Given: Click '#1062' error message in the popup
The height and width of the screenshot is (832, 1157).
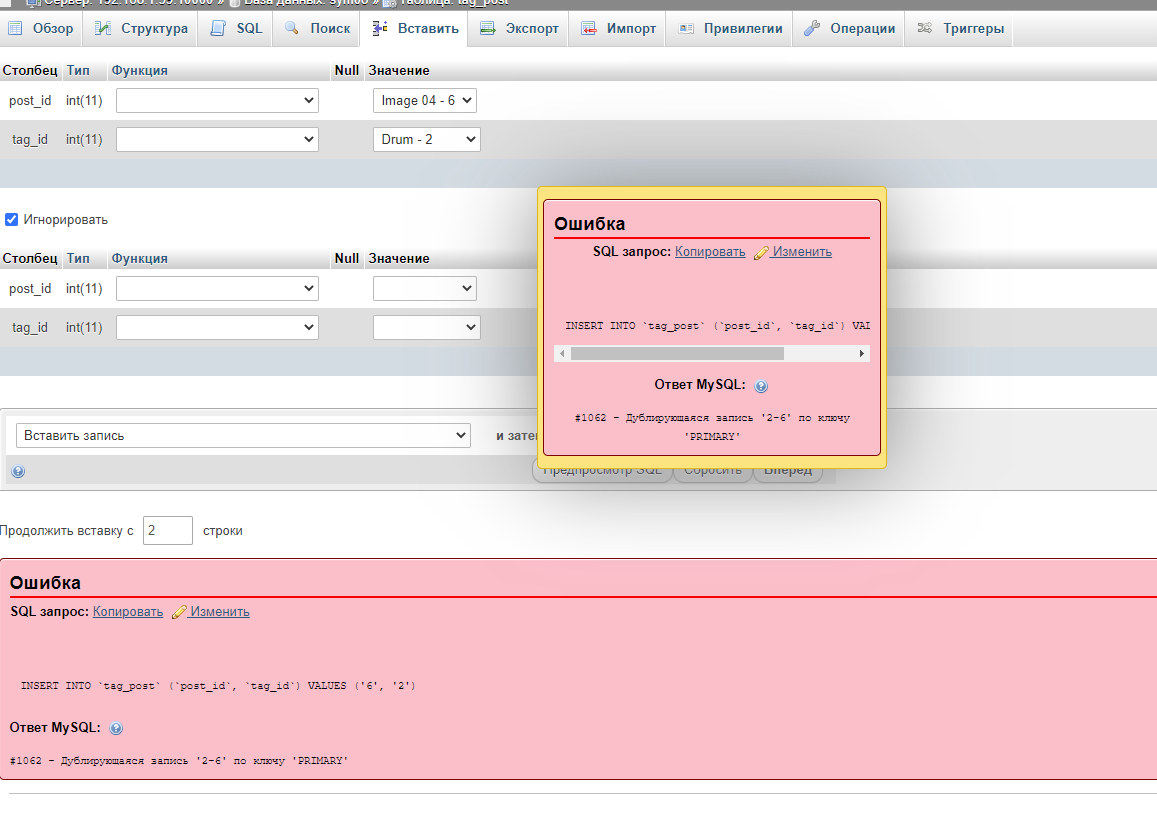Looking at the screenshot, I should tap(712, 427).
